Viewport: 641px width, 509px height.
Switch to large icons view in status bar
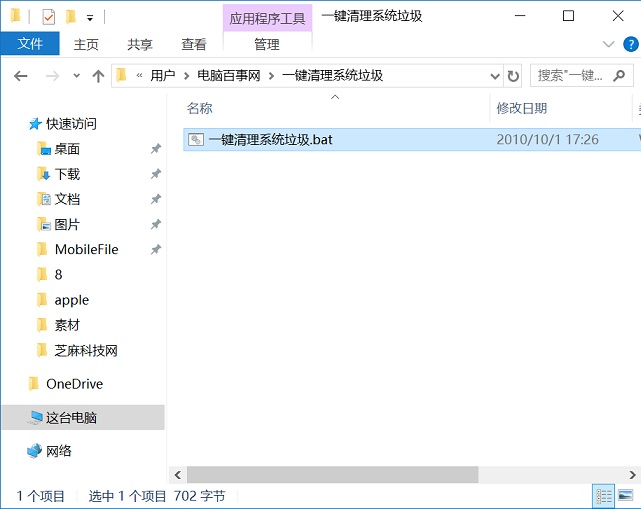tap(625, 496)
